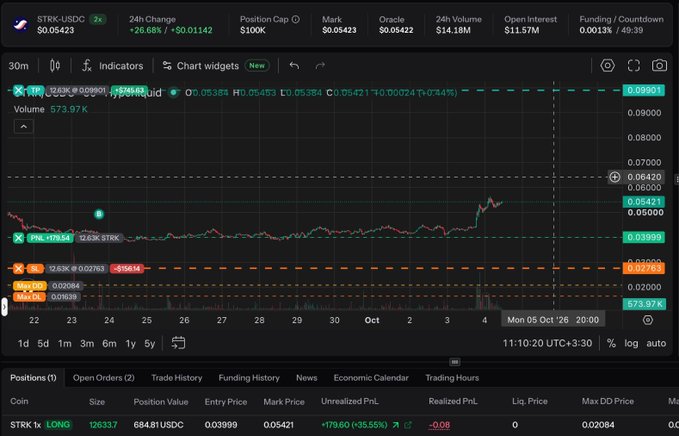
Task: Set chart range to 1m
Action: click(65, 343)
